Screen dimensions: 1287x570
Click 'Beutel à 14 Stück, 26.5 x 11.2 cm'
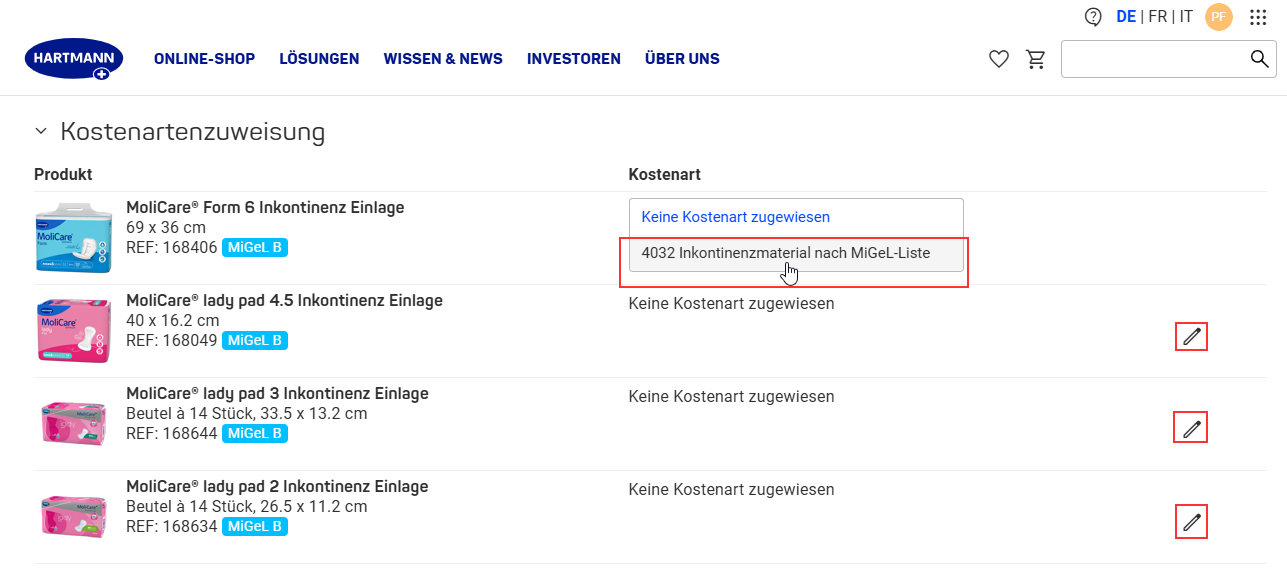click(x=246, y=507)
